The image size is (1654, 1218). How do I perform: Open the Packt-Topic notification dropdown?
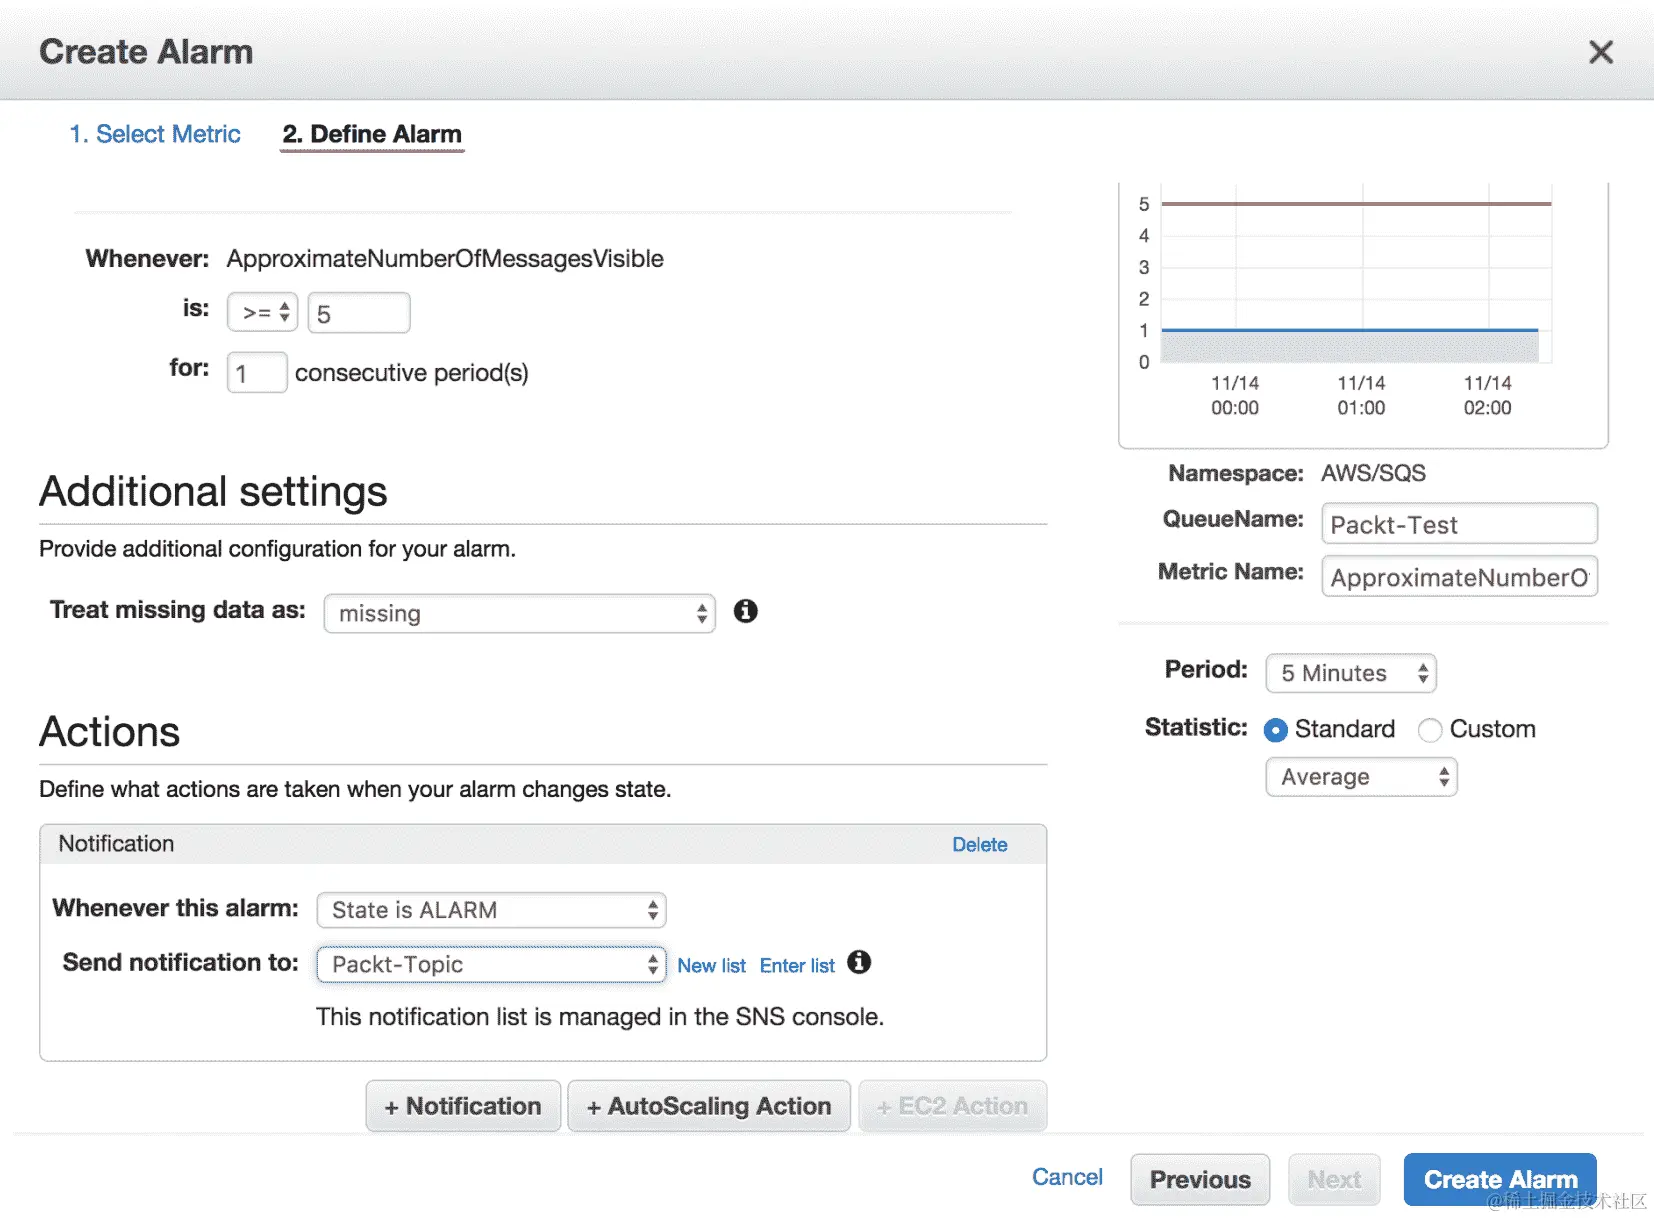click(491, 964)
